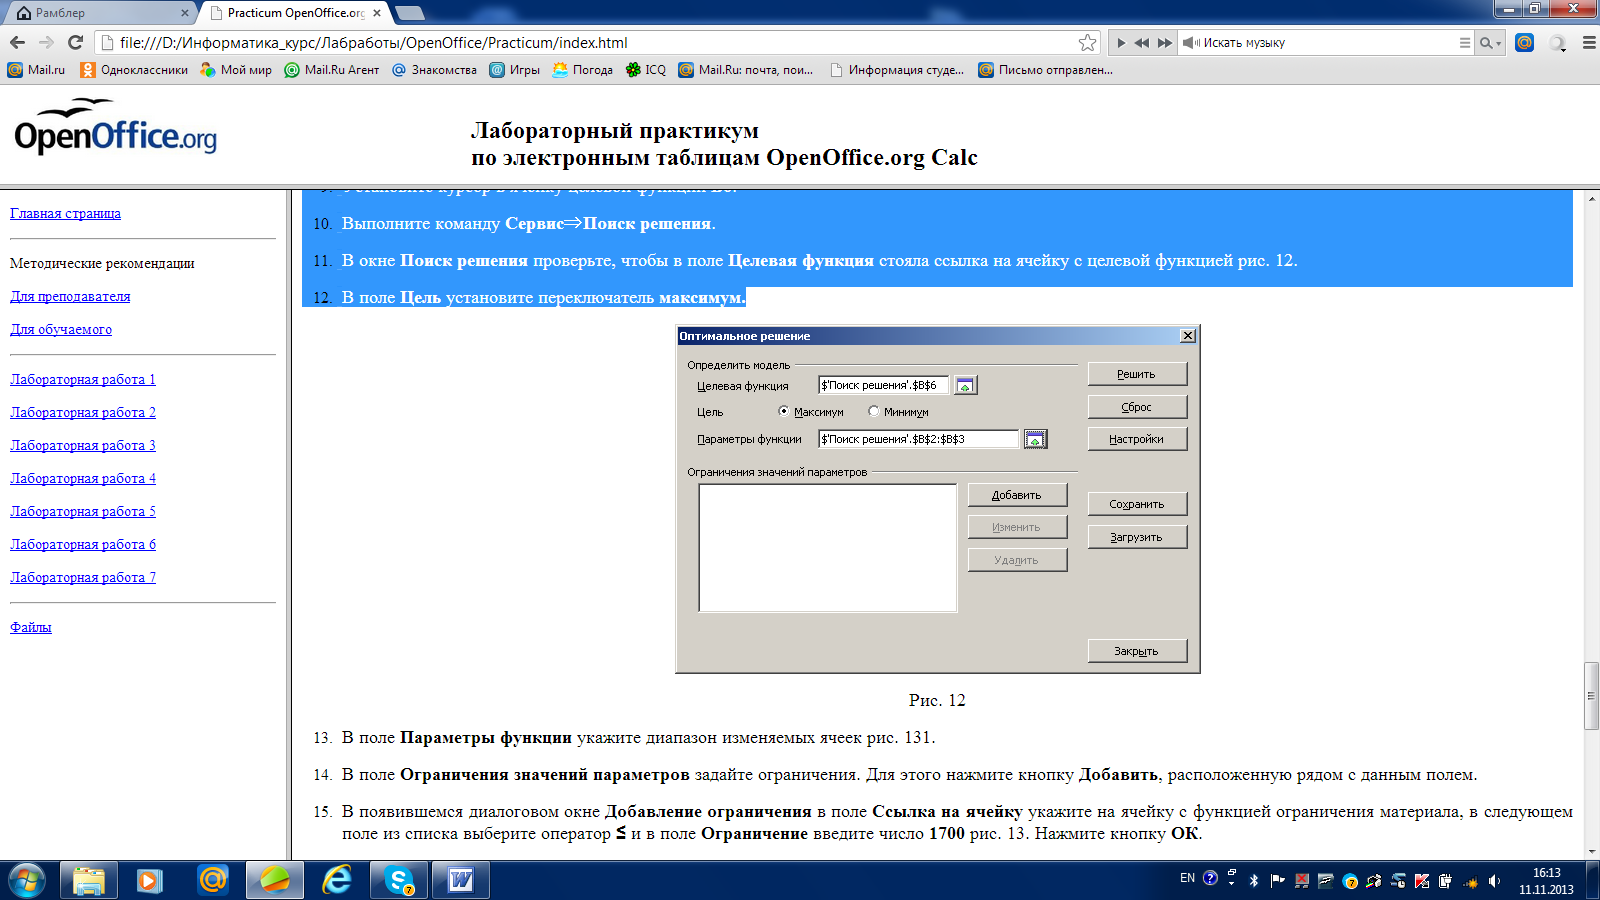
Task: Open Мой мир bookmark
Action: click(236, 70)
